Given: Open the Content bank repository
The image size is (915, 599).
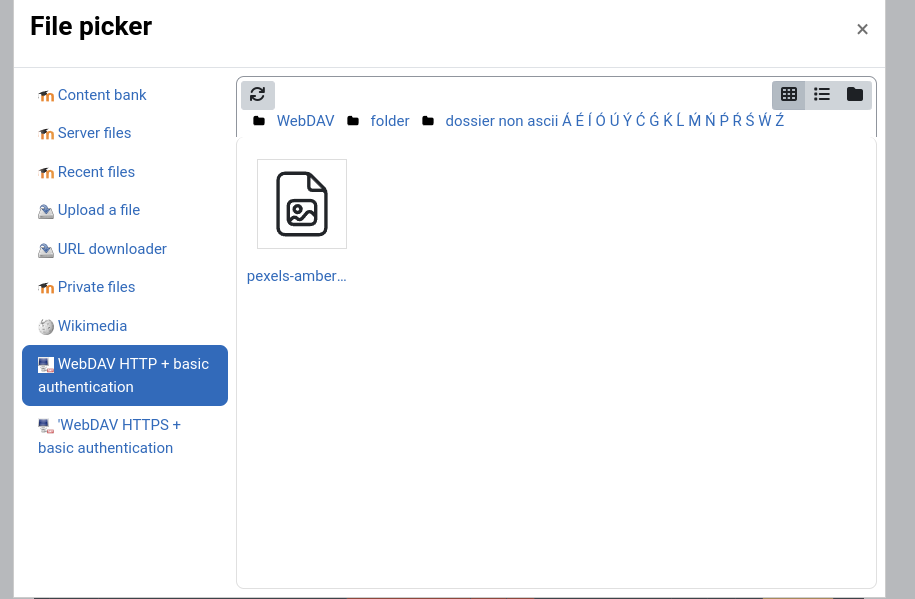Looking at the screenshot, I should point(102,95).
